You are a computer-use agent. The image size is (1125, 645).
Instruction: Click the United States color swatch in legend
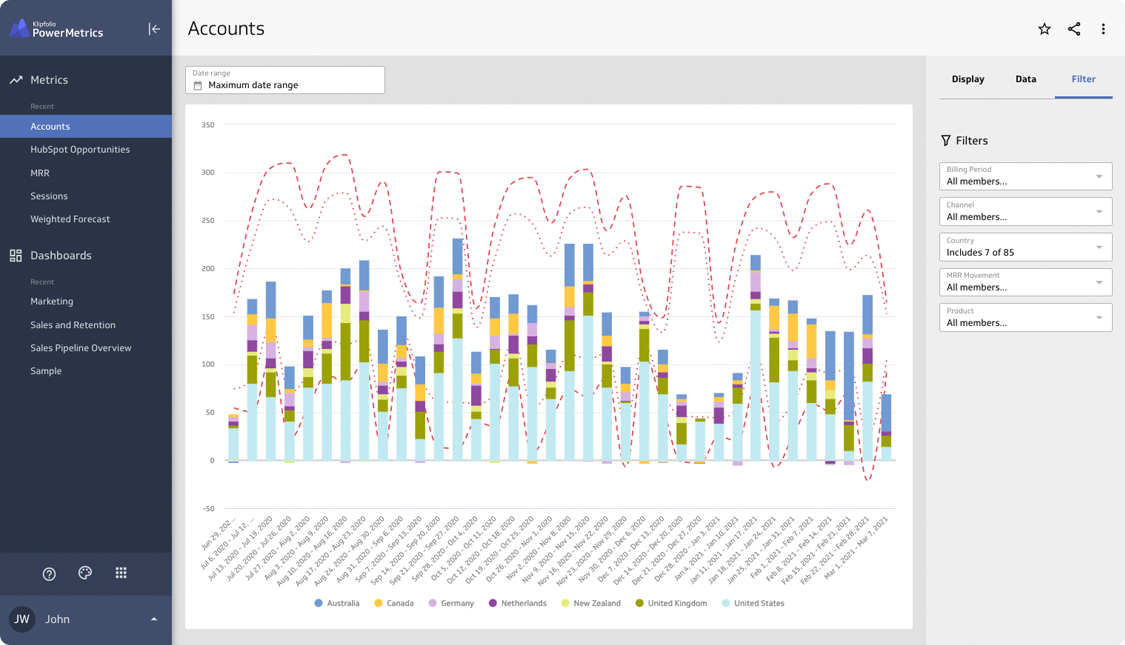point(725,603)
